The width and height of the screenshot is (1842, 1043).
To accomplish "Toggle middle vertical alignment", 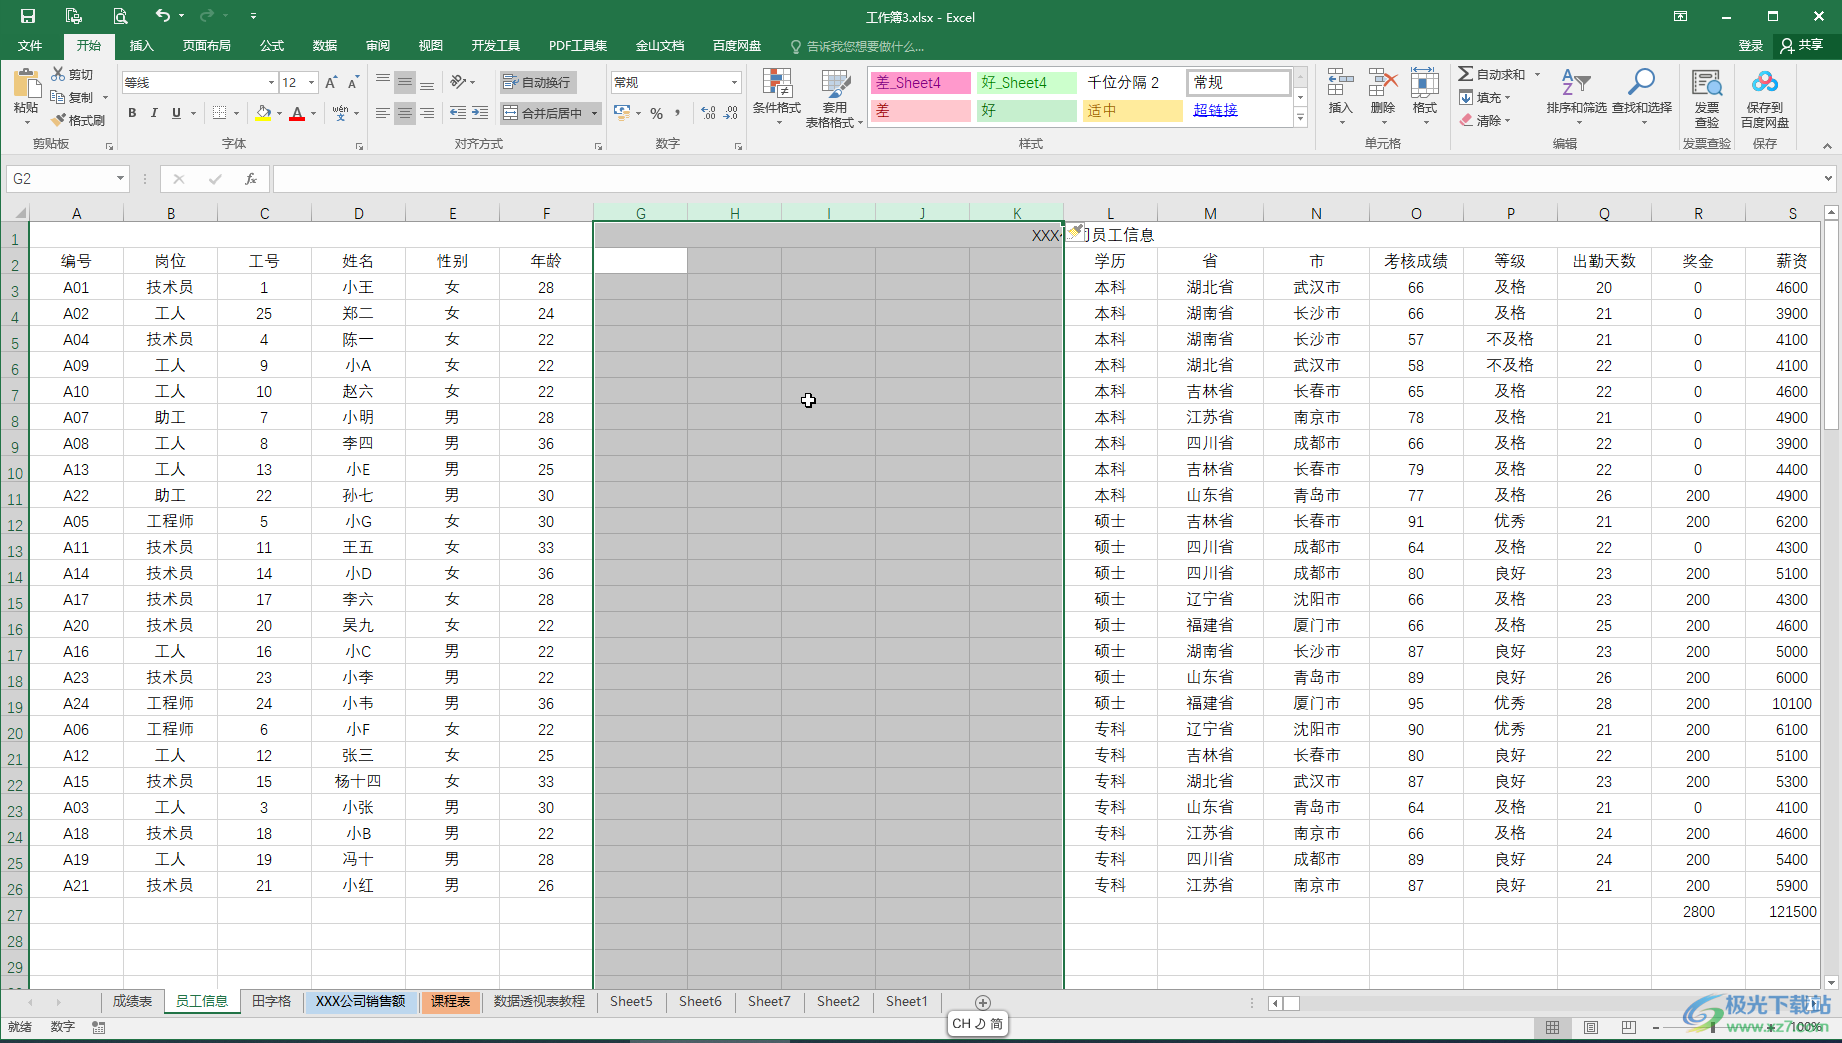I will click(x=405, y=82).
